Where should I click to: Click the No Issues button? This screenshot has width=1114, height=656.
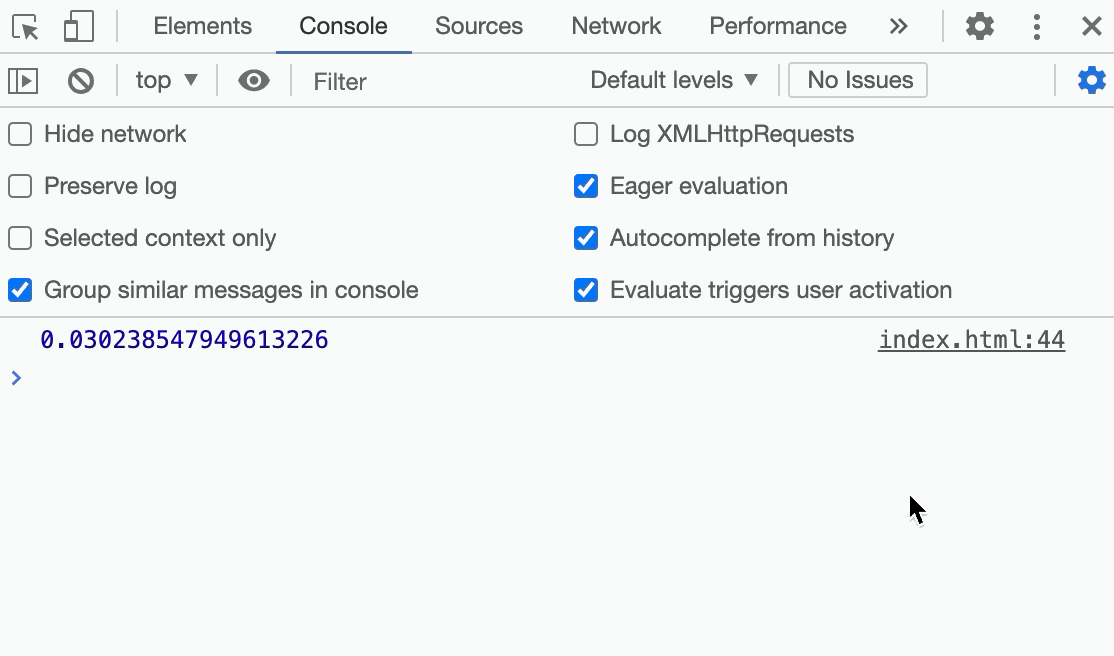[858, 80]
